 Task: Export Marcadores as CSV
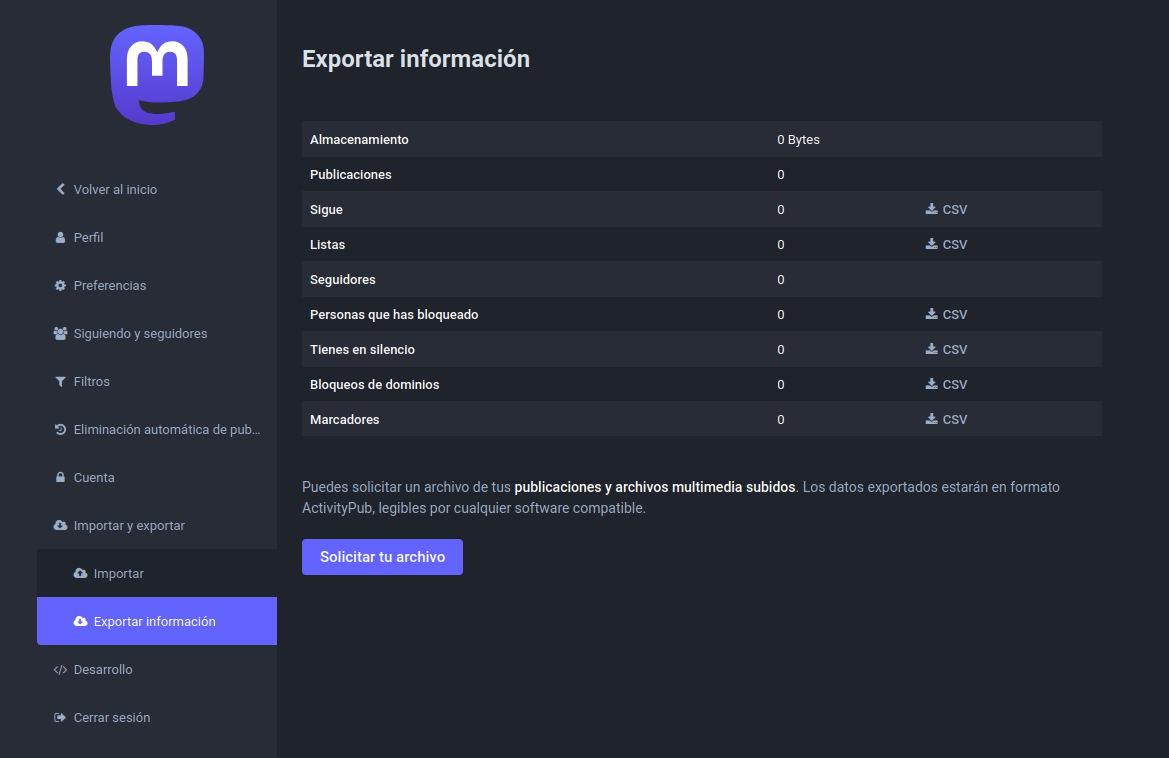946,420
